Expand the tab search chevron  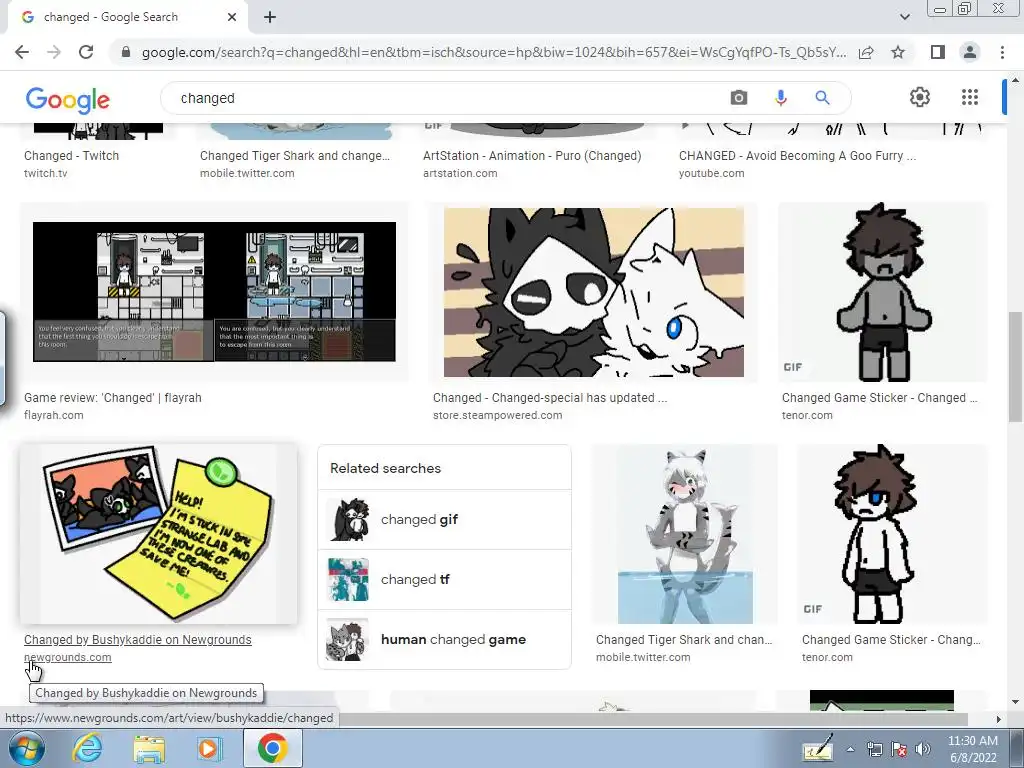click(x=904, y=17)
